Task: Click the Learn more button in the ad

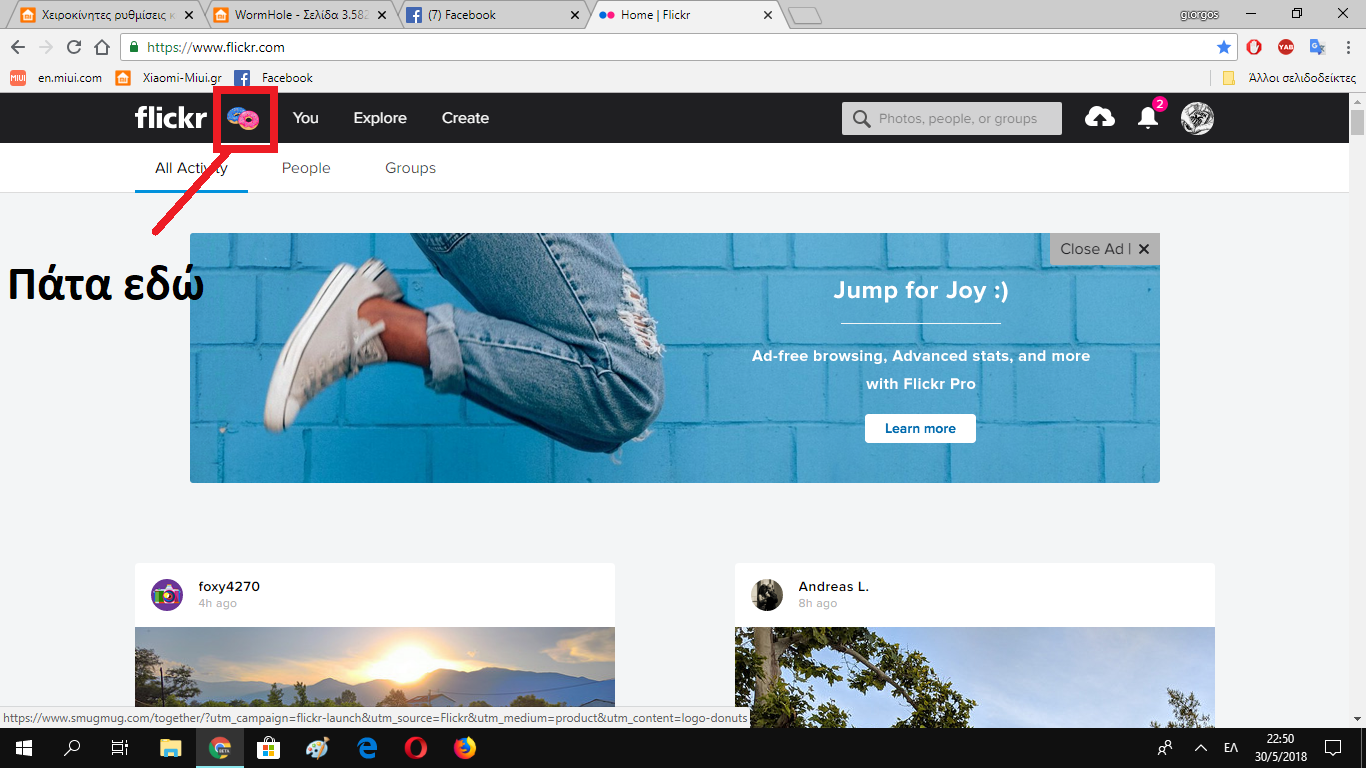Action: 920,428
